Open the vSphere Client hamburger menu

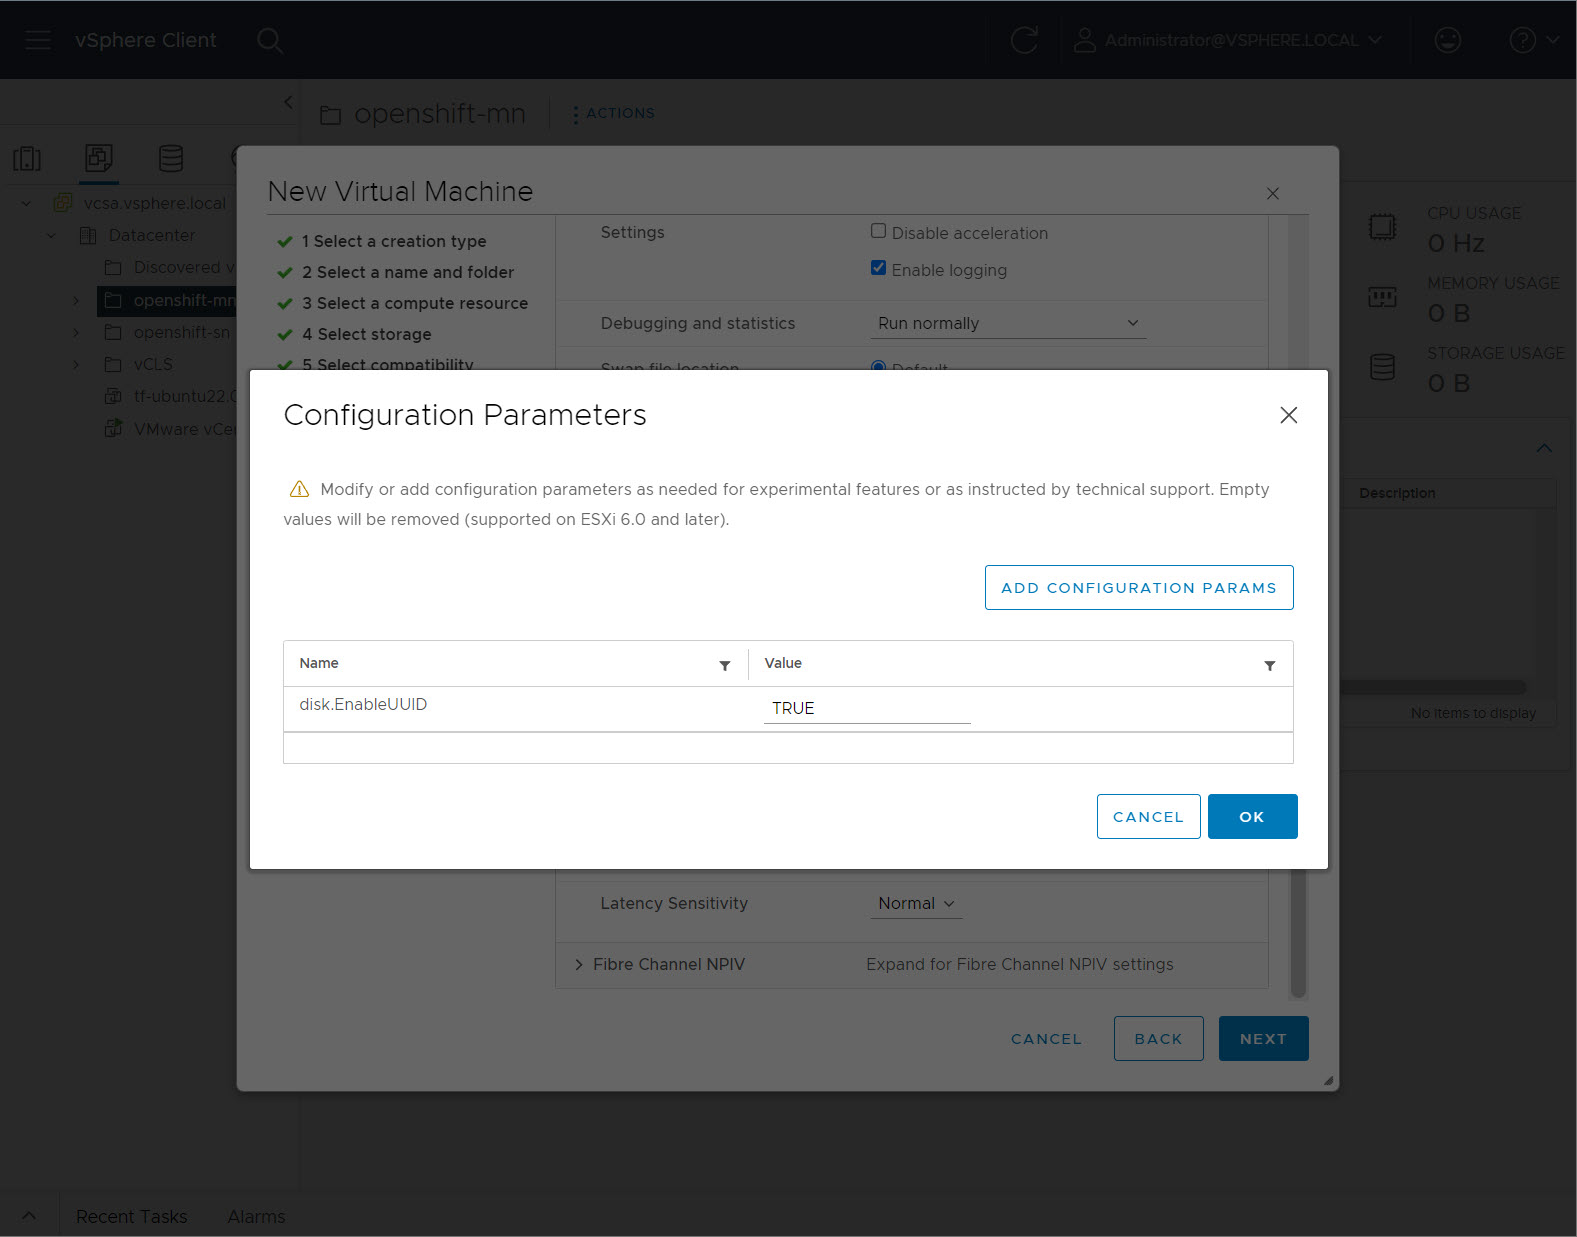point(38,40)
